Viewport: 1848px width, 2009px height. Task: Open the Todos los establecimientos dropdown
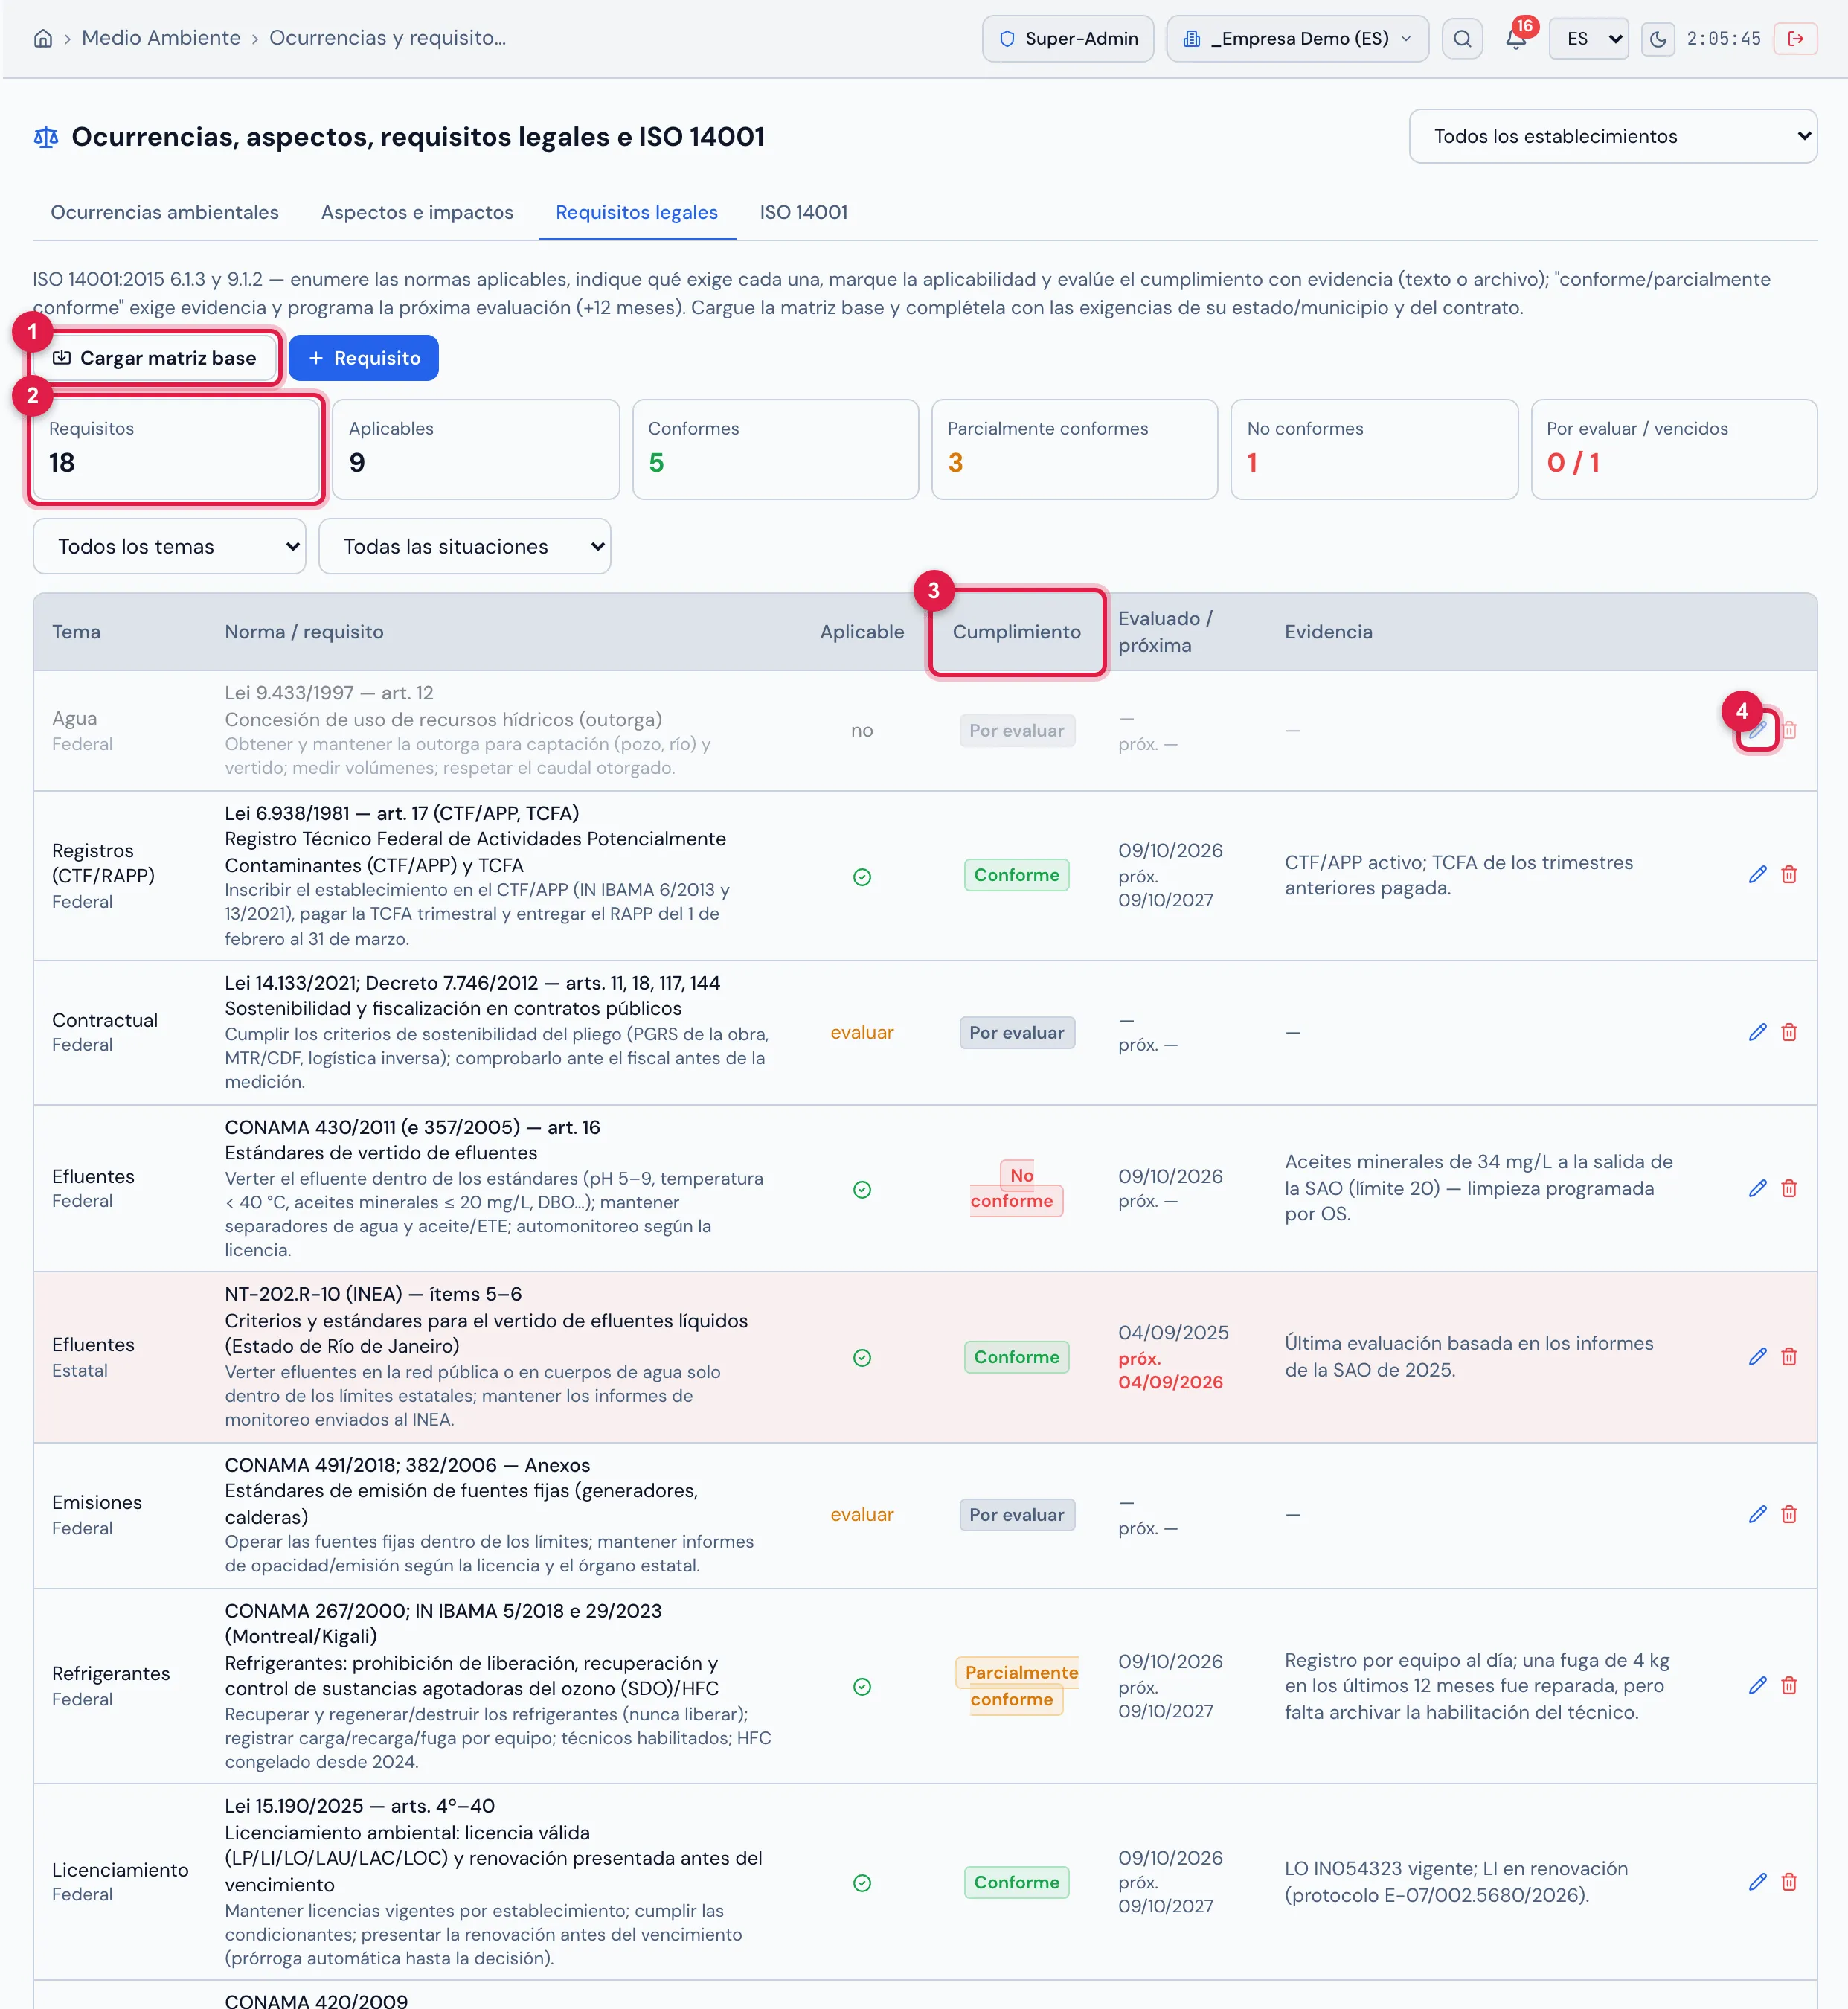(1612, 136)
